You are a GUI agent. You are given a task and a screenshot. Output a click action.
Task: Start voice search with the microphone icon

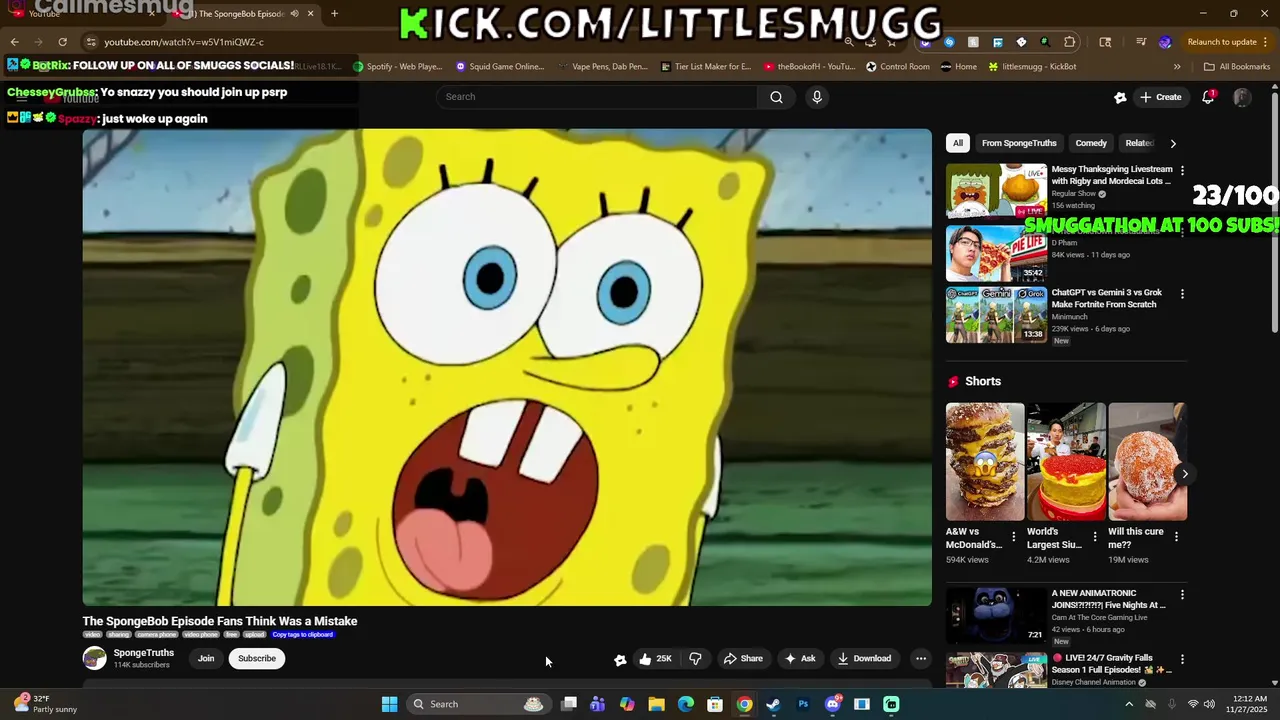click(x=817, y=97)
